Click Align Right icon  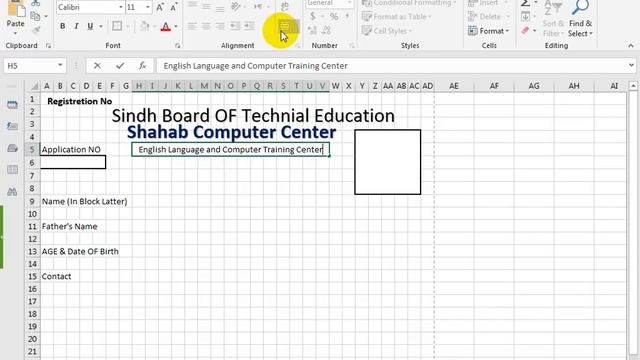[220, 26]
